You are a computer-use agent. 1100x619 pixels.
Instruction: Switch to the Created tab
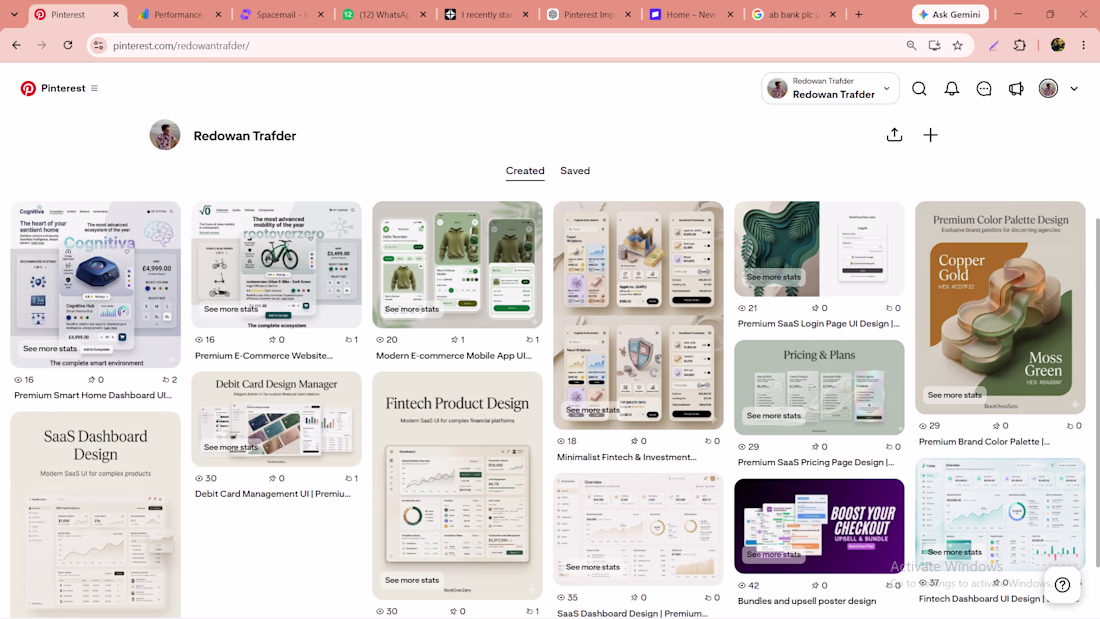click(525, 171)
